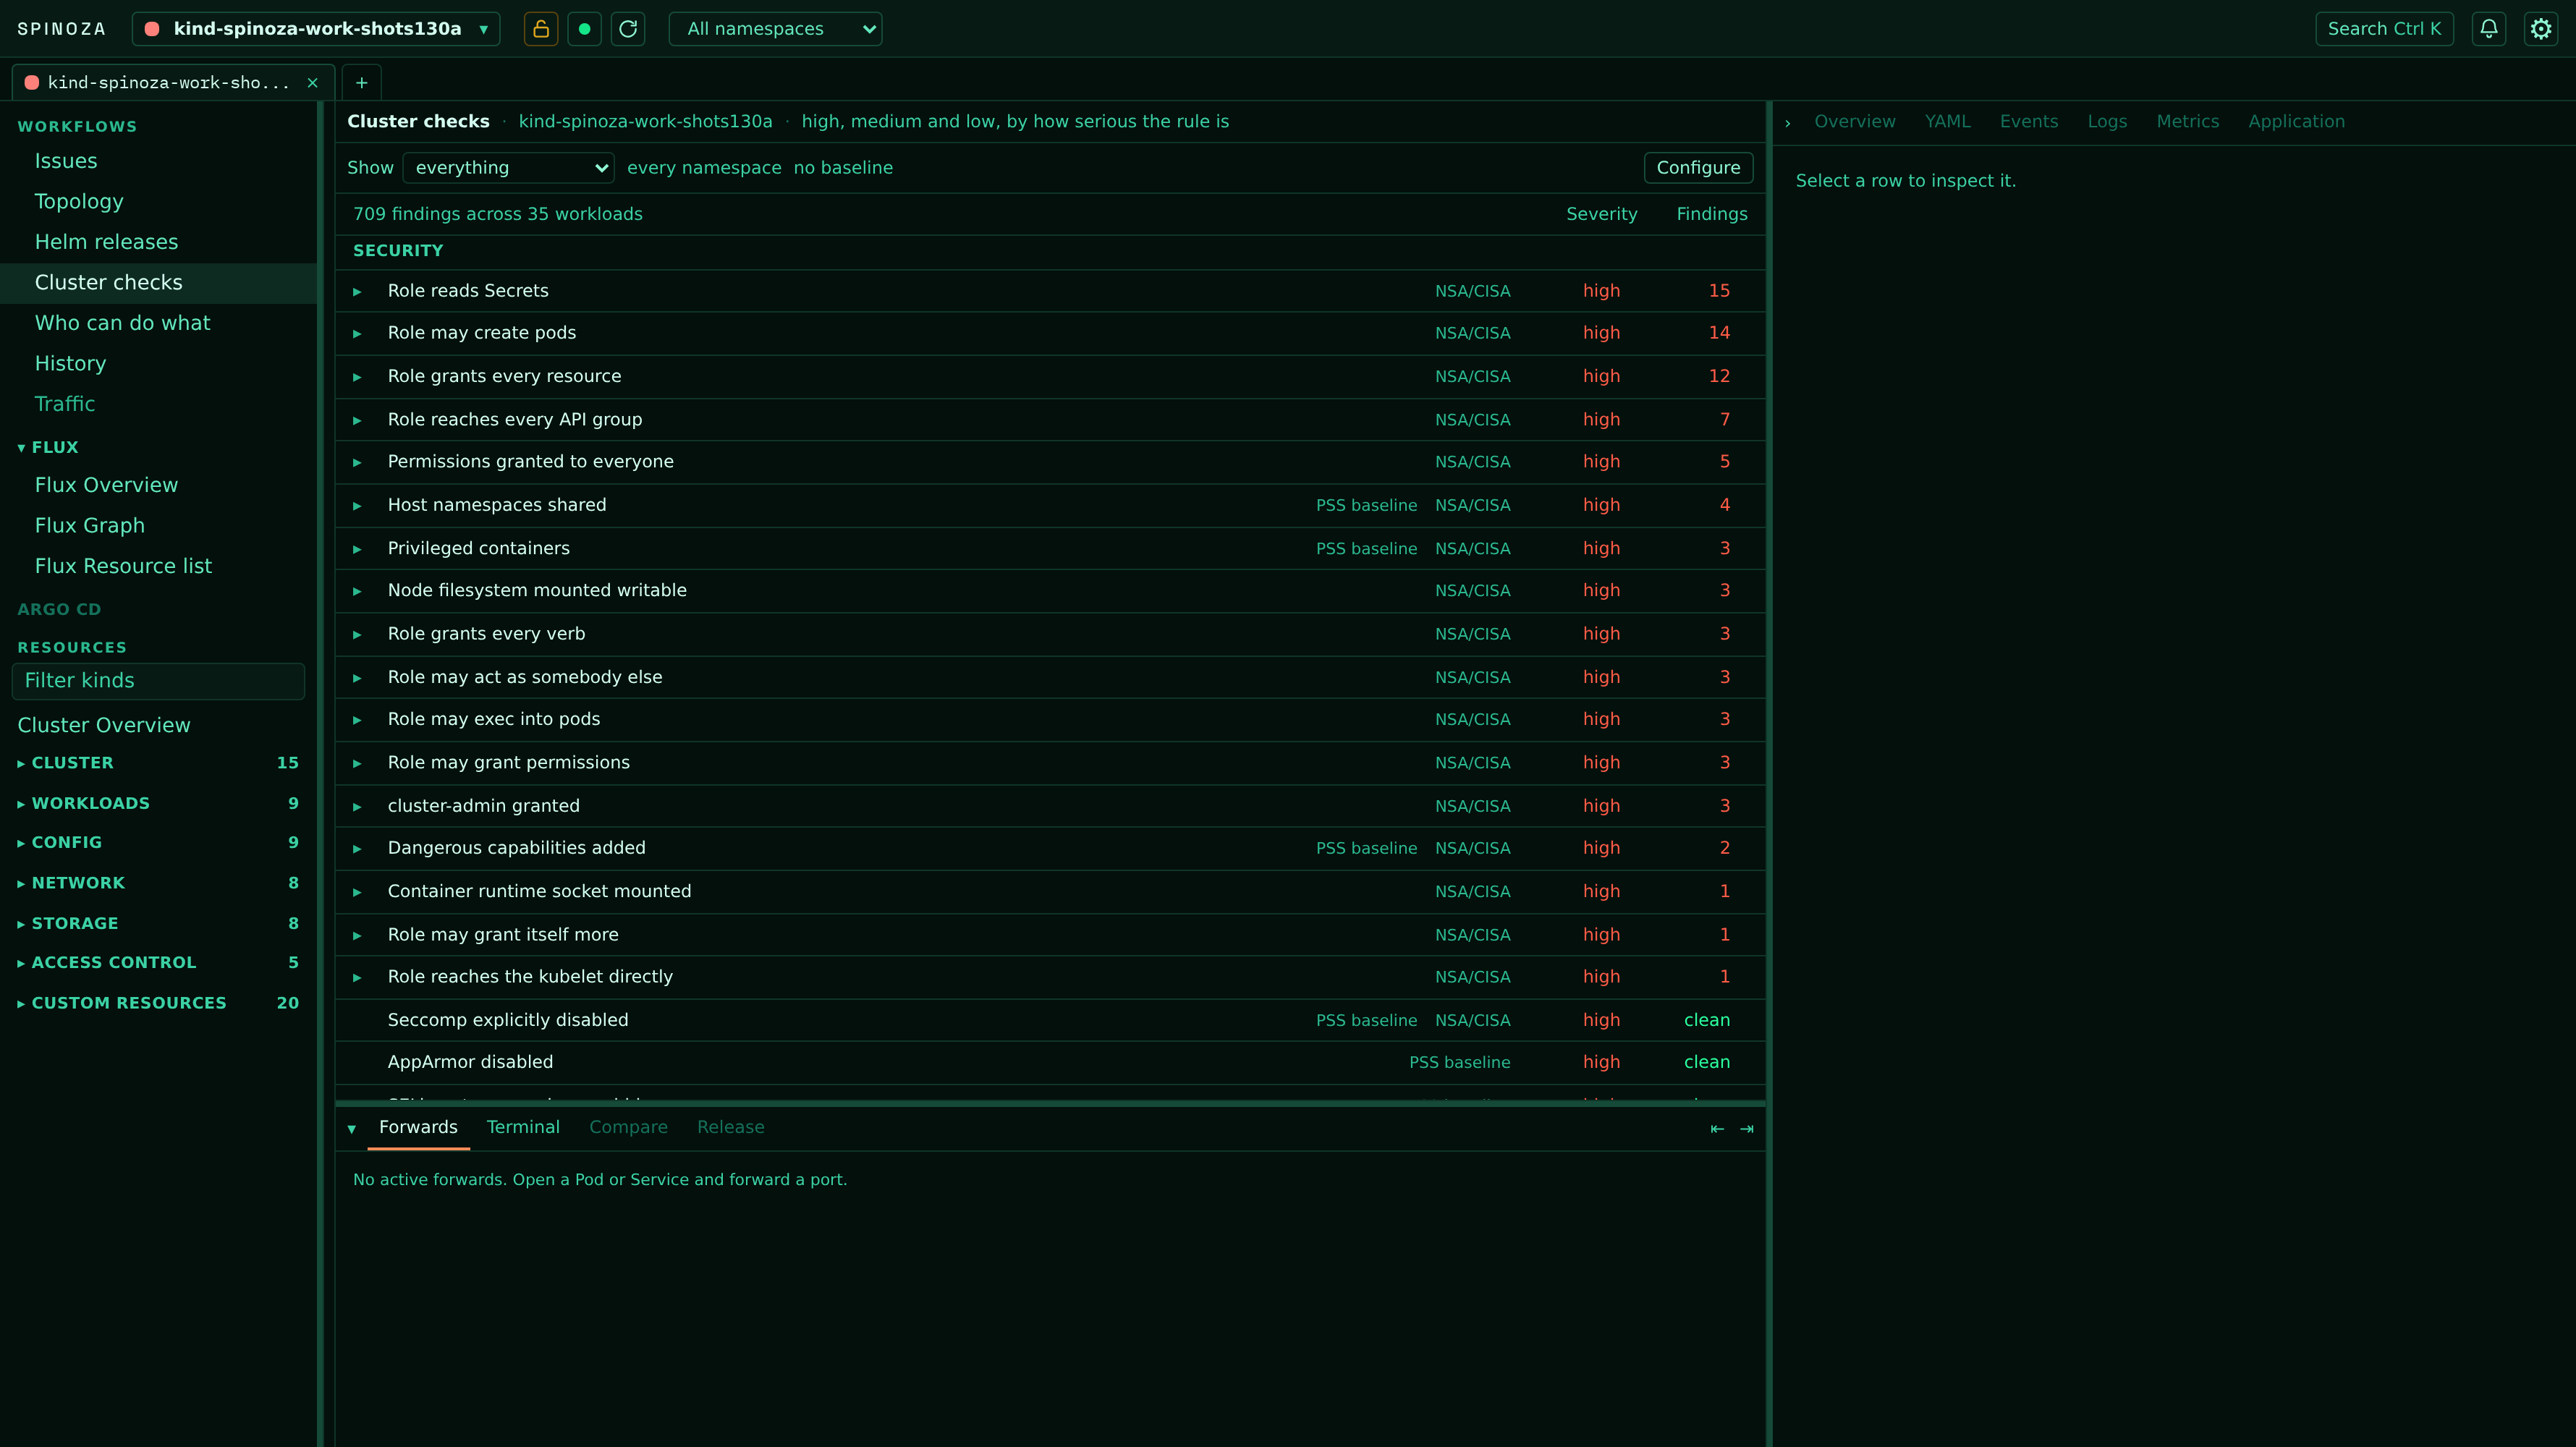Viewport: 2576px width, 1447px height.
Task: Select the Container runtime socket mounted row
Action: point(1050,891)
